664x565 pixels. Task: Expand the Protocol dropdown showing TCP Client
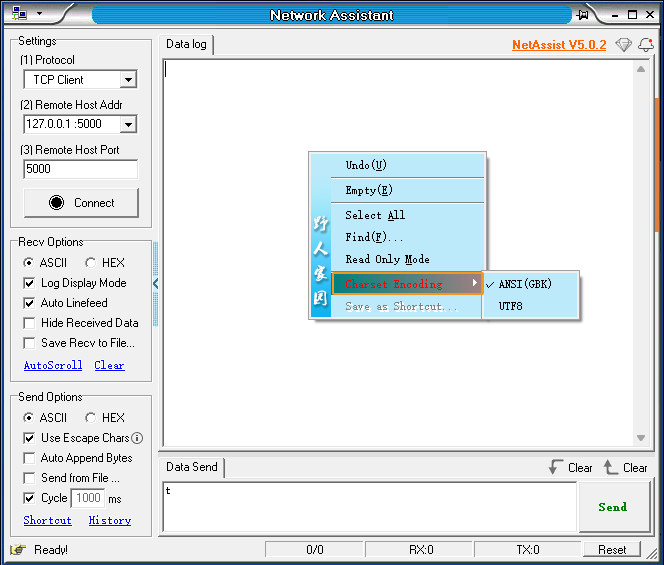[x=128, y=80]
